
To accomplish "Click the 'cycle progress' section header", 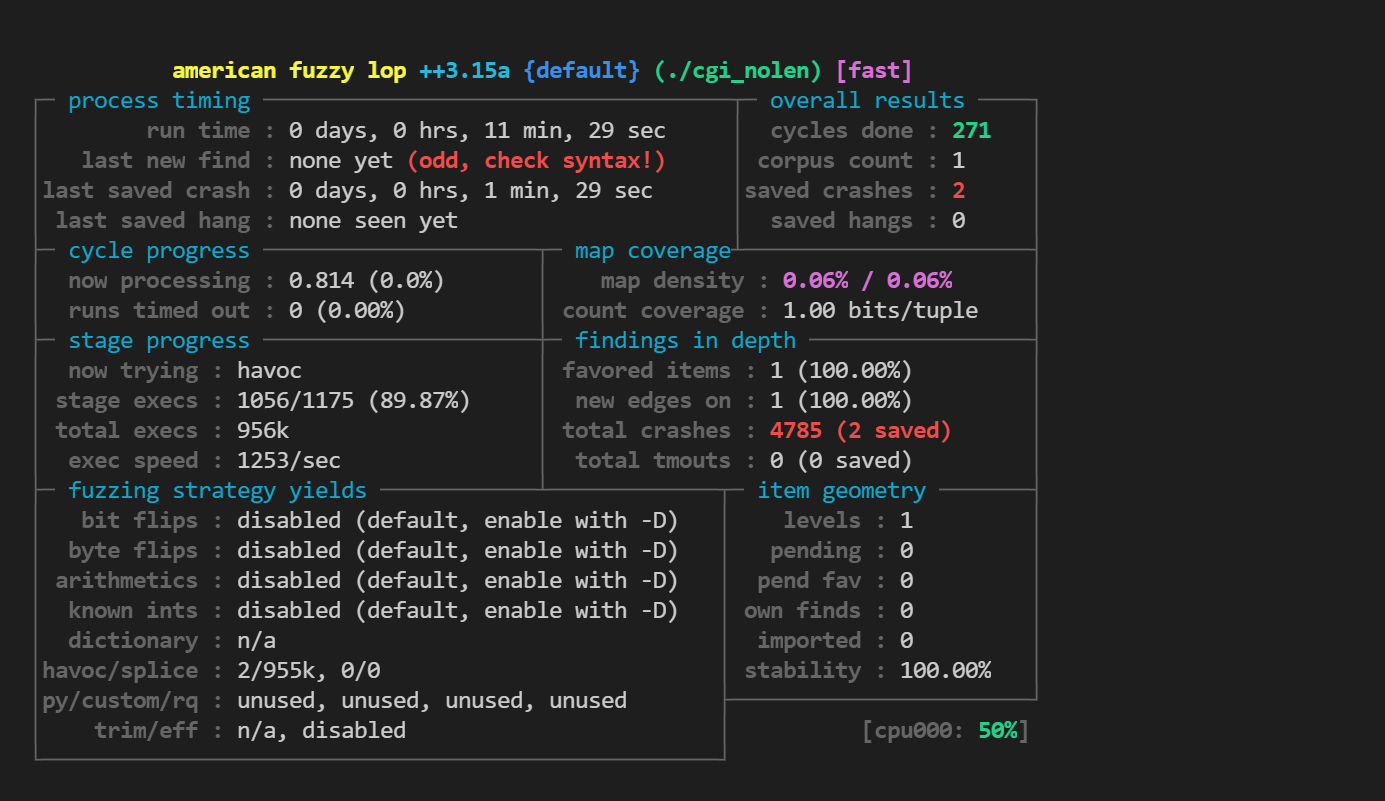I will 159,251.
